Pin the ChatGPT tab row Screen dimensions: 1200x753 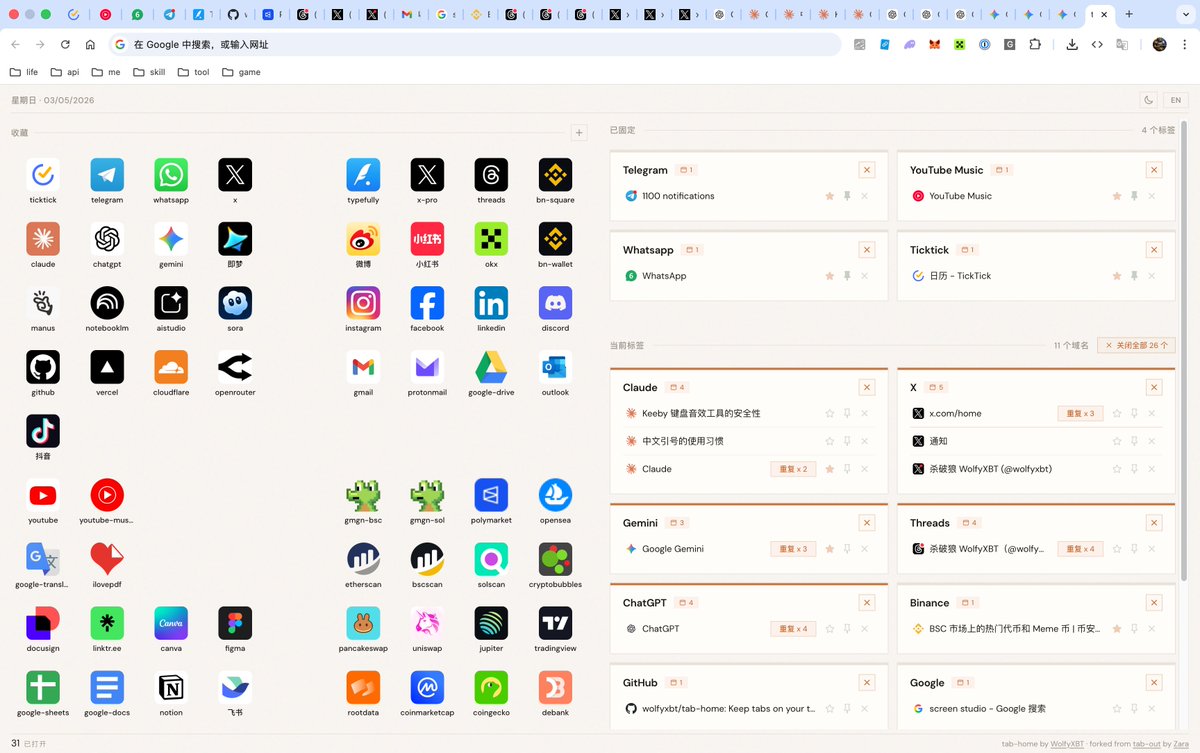[x=846, y=629]
